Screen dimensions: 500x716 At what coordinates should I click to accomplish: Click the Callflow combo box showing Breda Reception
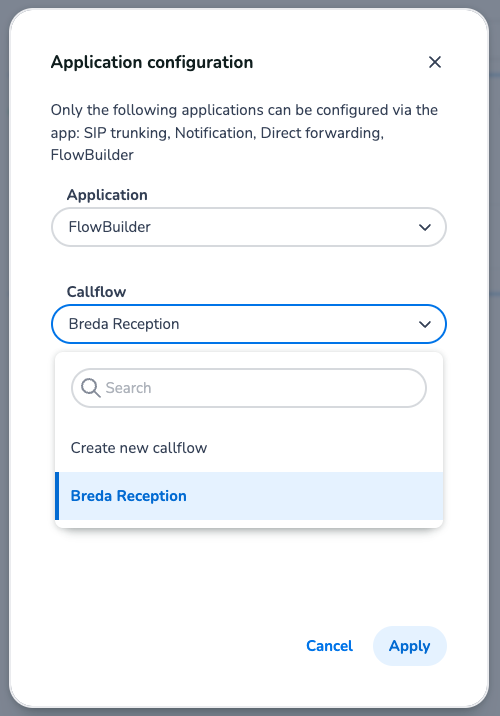249,324
